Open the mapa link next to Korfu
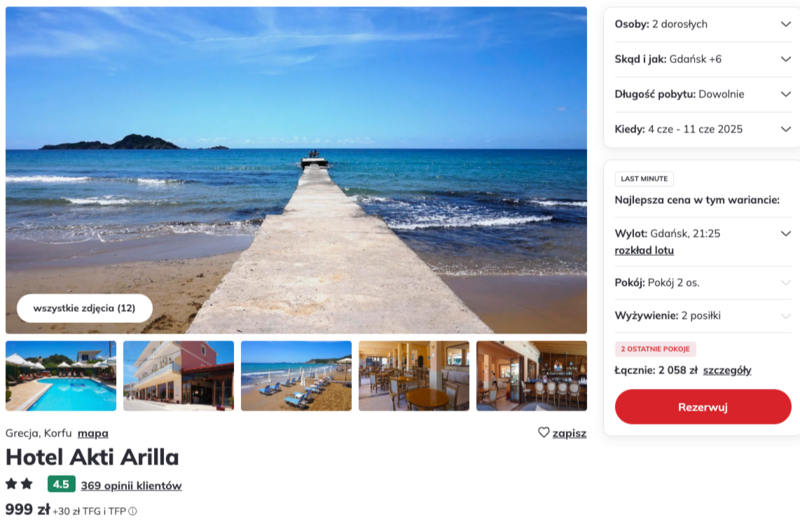The image size is (800, 522). (x=93, y=433)
